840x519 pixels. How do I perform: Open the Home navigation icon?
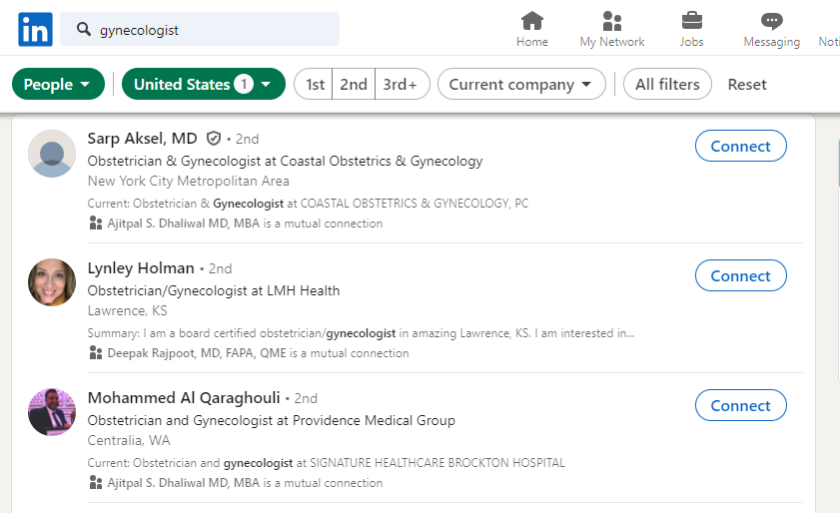point(532,21)
